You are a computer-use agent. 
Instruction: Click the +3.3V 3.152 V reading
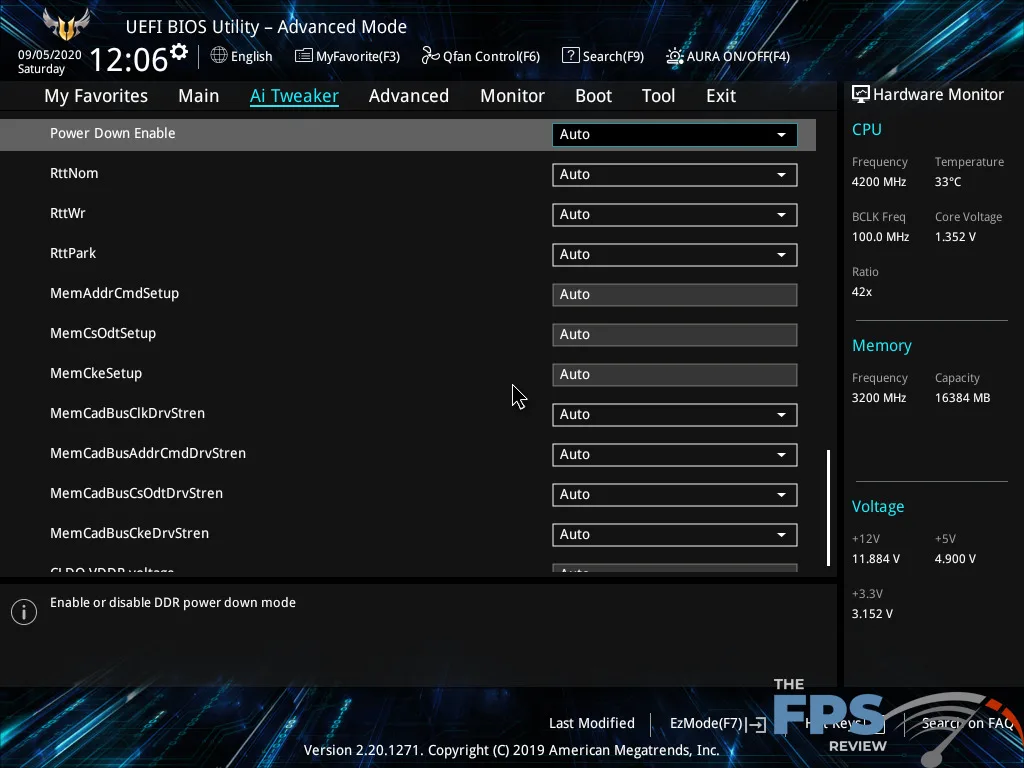tap(872, 614)
